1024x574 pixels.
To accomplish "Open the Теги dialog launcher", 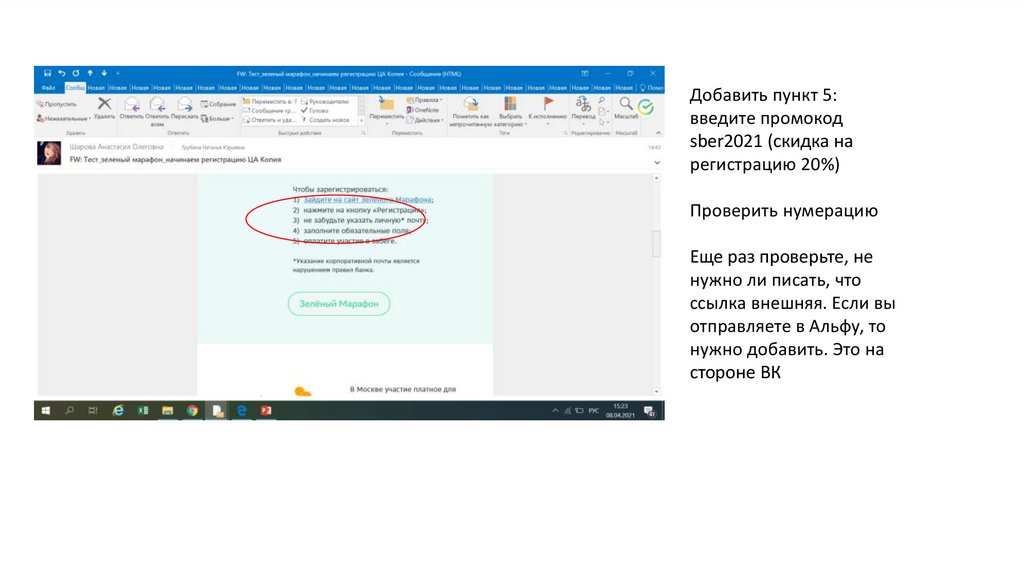I will click(566, 133).
